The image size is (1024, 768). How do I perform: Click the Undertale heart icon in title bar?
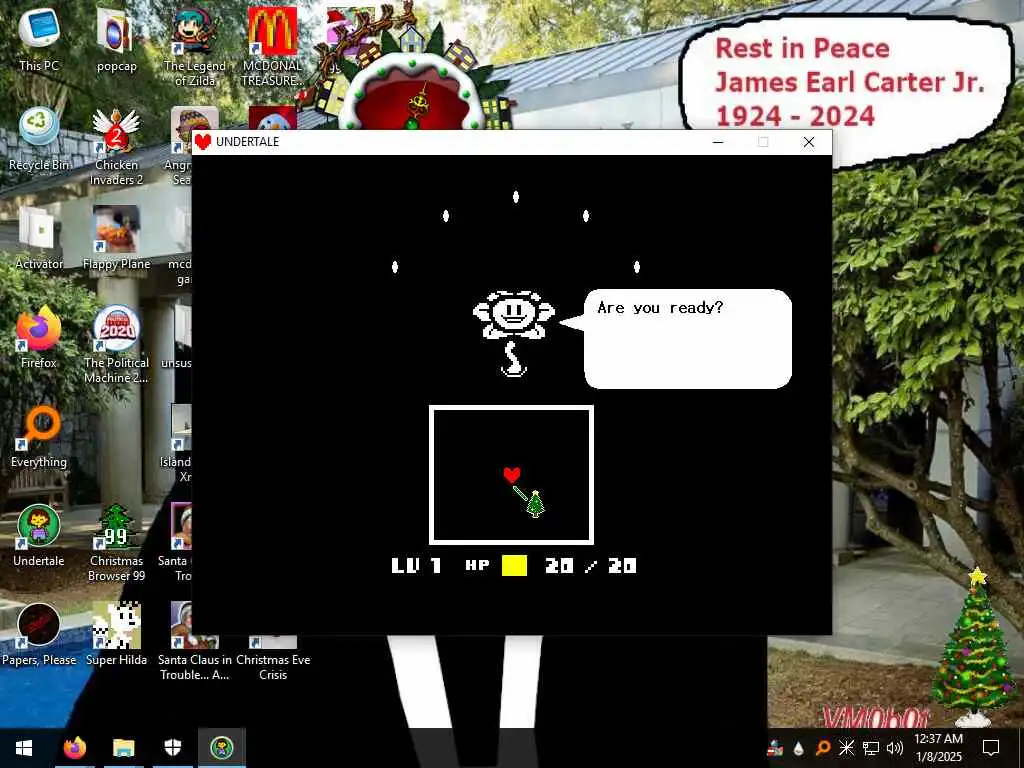click(203, 142)
